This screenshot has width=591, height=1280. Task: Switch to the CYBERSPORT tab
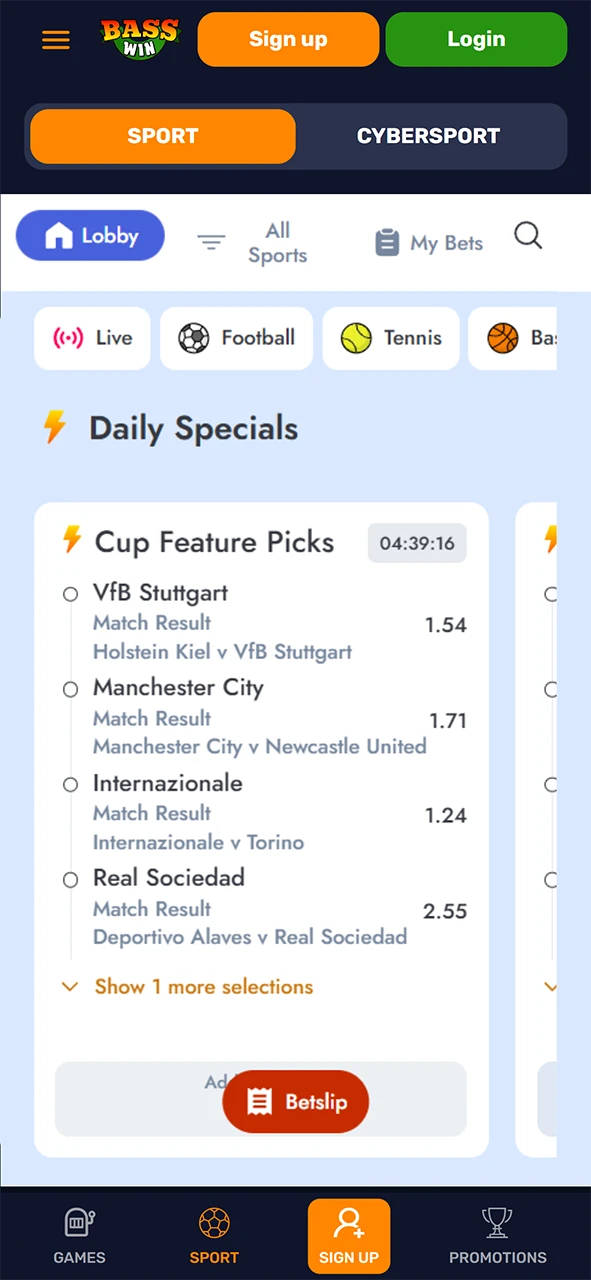pyautogui.click(x=428, y=136)
